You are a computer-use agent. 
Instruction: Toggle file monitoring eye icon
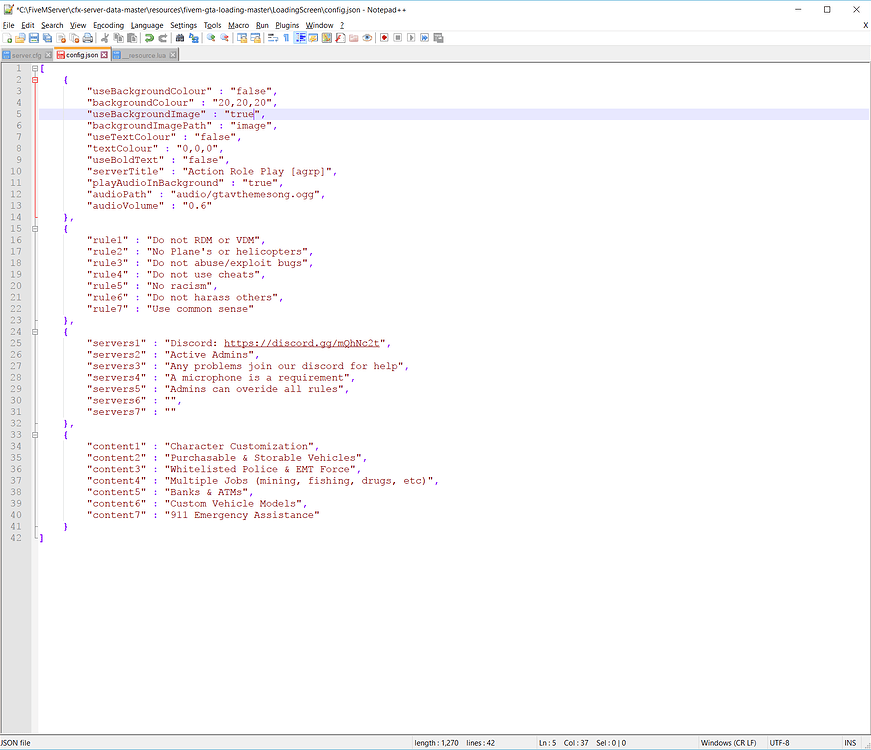point(367,38)
